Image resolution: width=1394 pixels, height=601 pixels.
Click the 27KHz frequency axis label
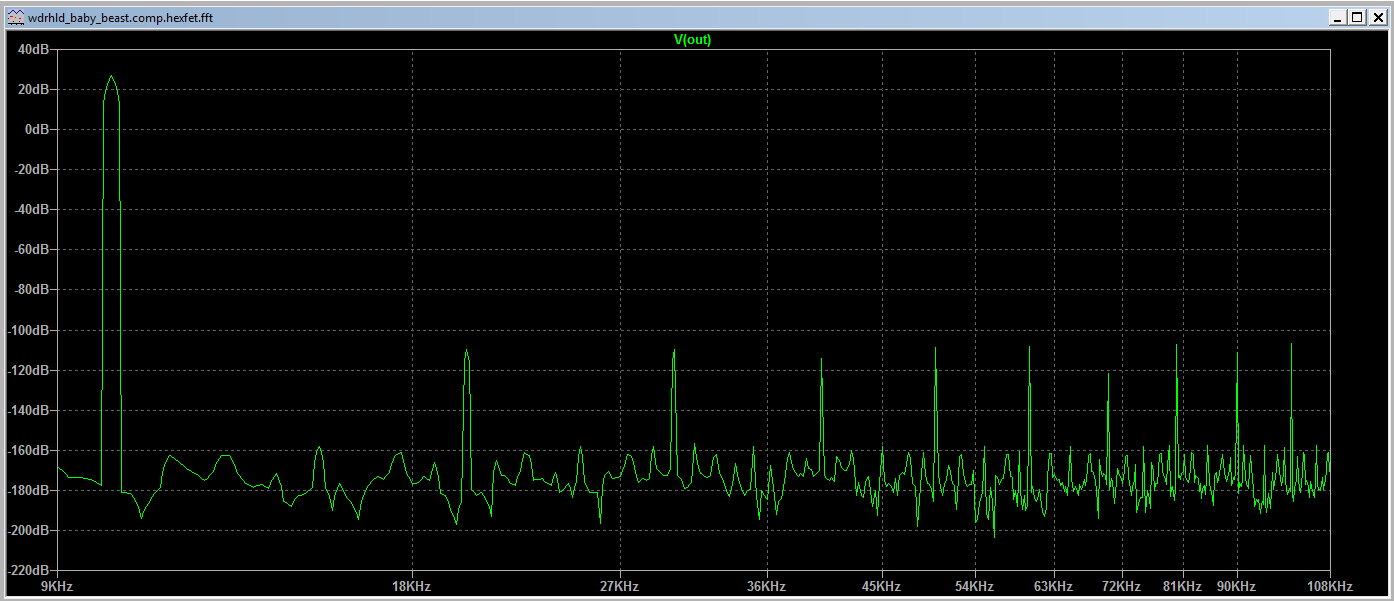(x=620, y=586)
